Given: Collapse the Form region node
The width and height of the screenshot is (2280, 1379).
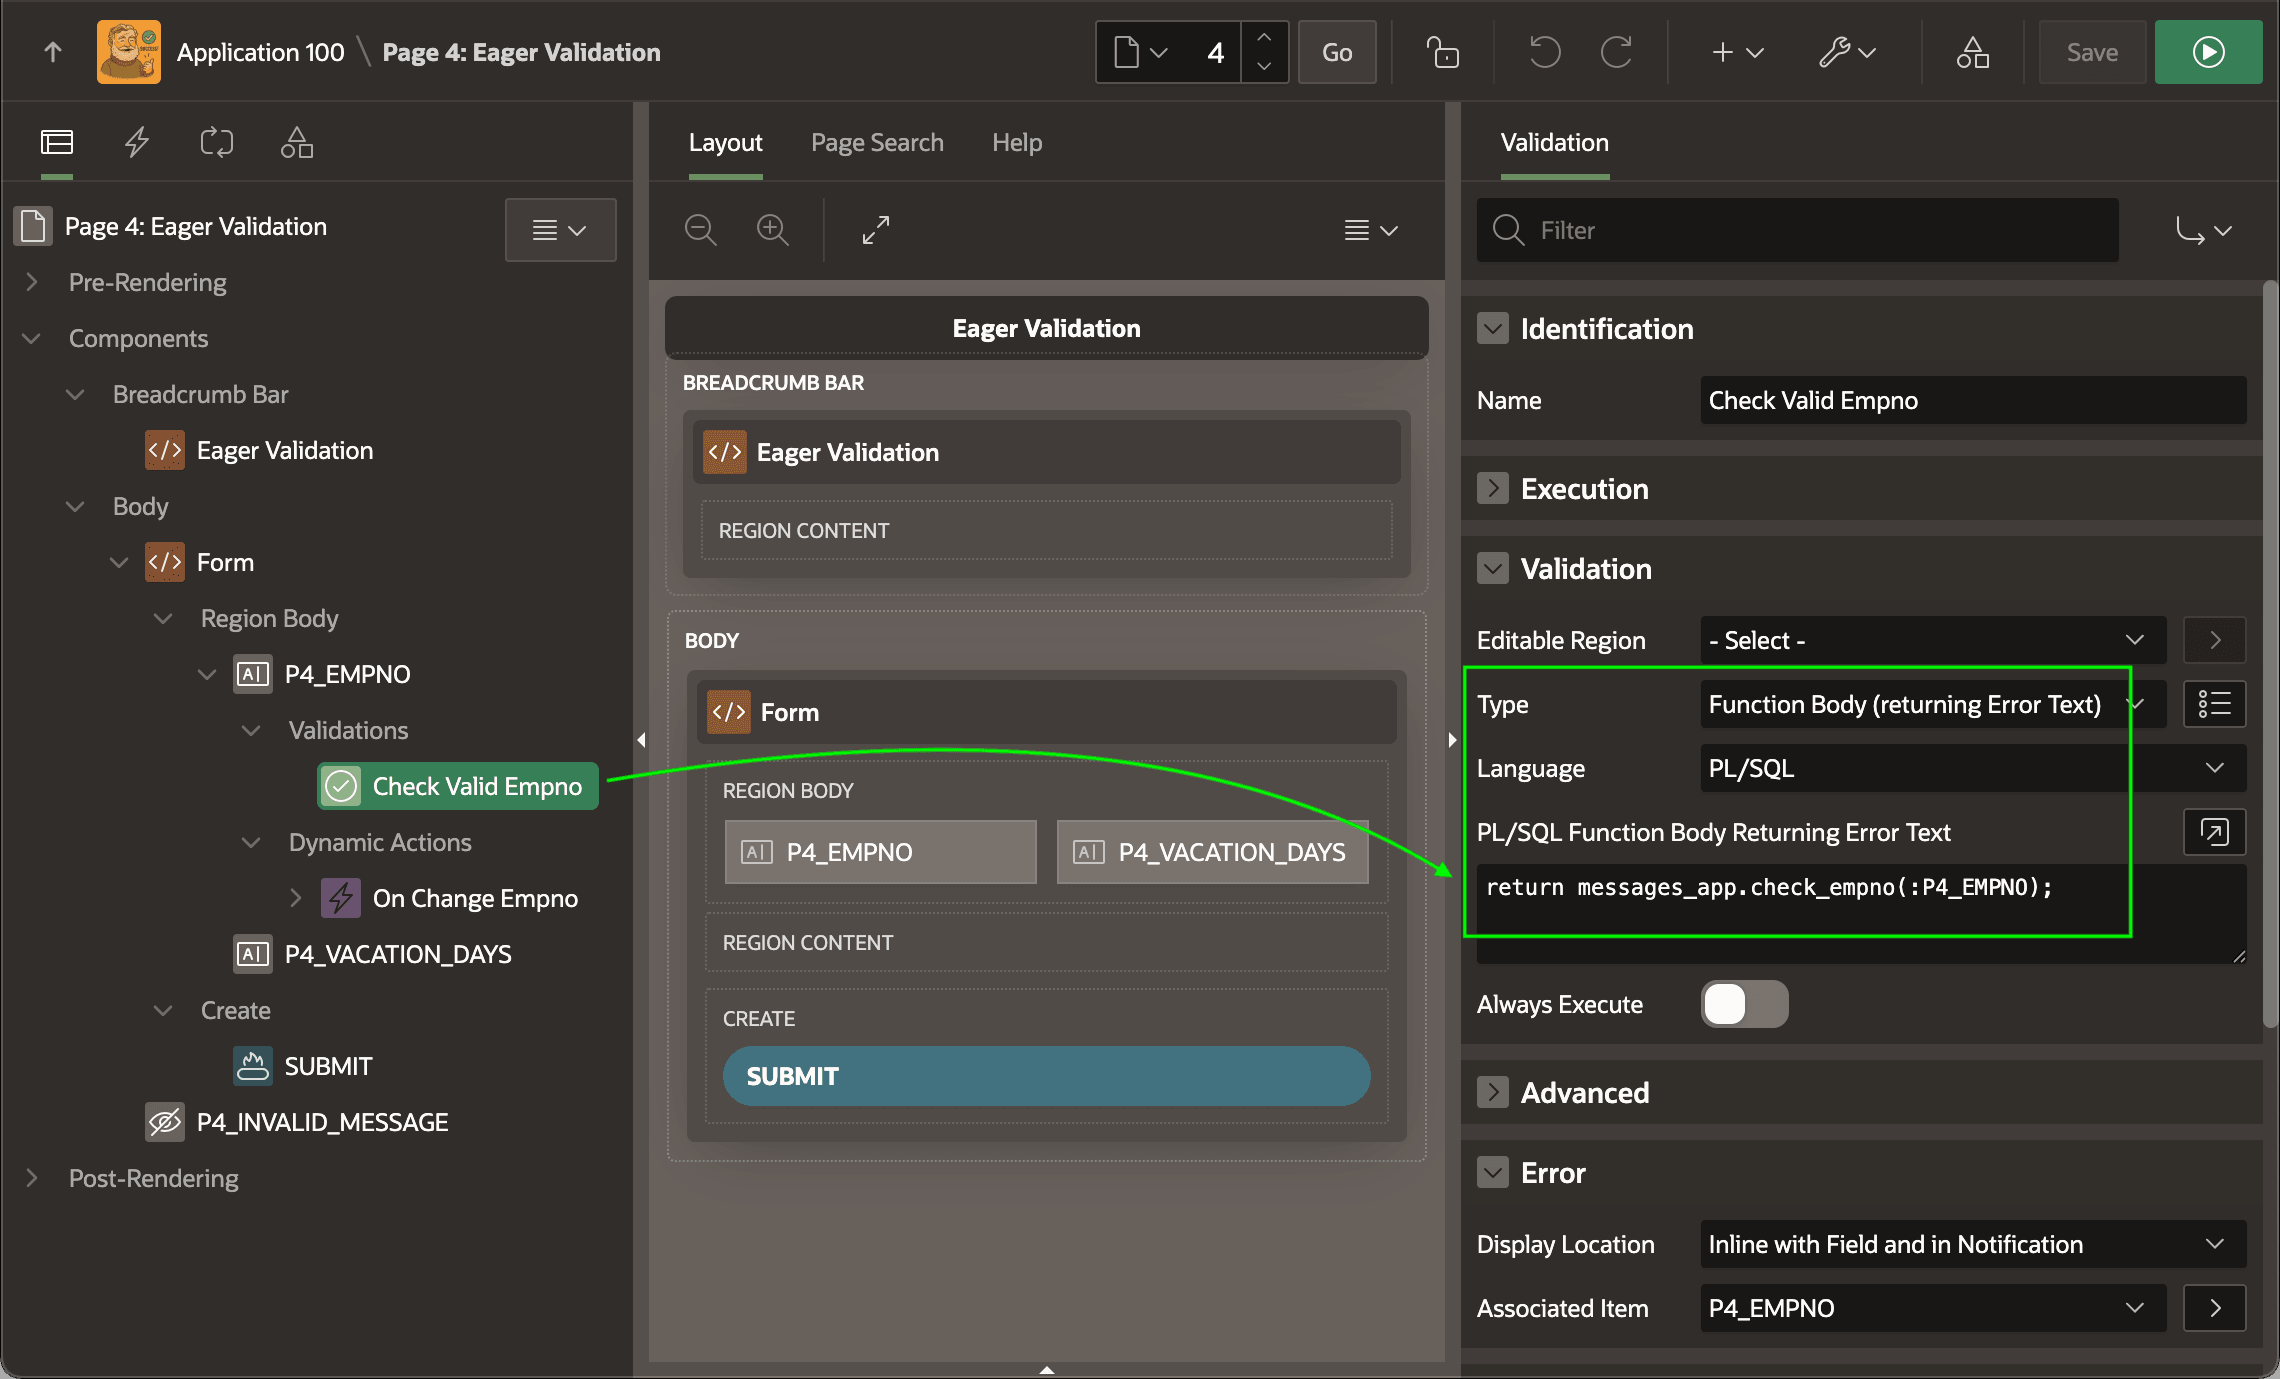Looking at the screenshot, I should (119, 562).
